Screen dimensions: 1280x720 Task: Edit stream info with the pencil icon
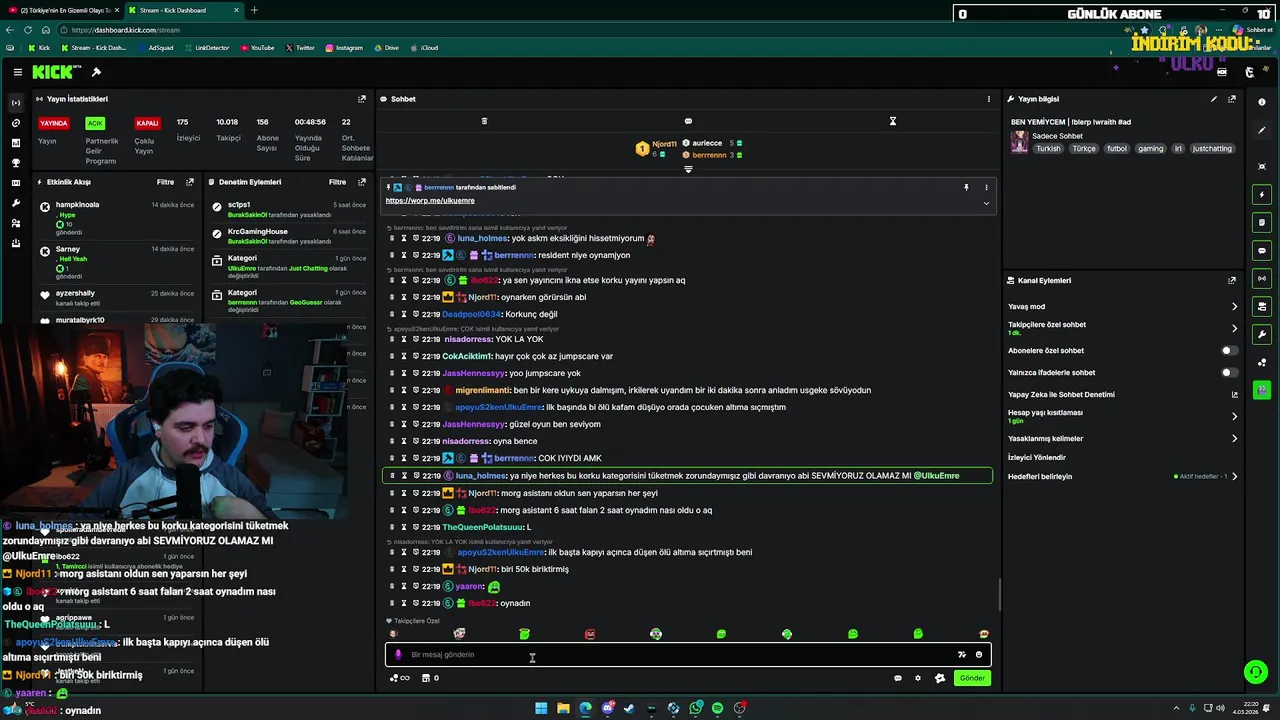point(1214,99)
